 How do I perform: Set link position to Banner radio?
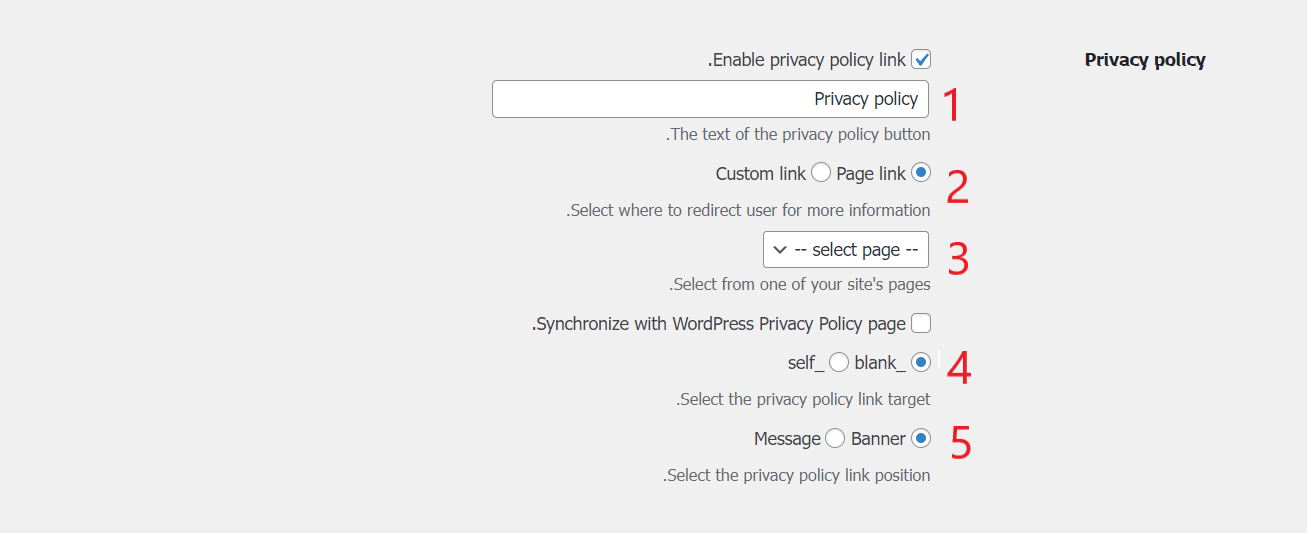point(921,438)
